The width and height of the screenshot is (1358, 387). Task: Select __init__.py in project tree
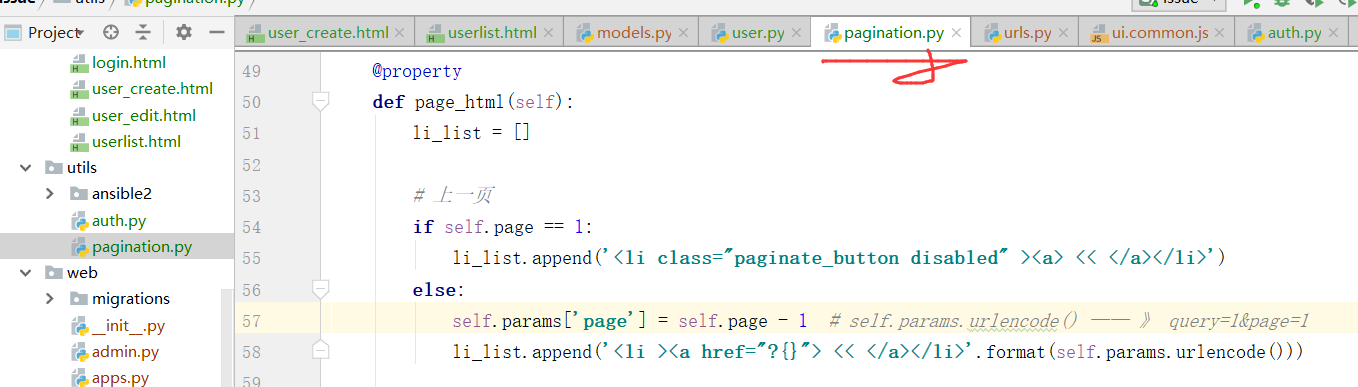click(128, 325)
